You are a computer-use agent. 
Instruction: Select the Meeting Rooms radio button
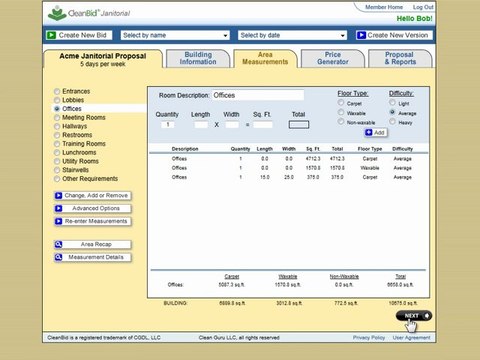pos(57,118)
